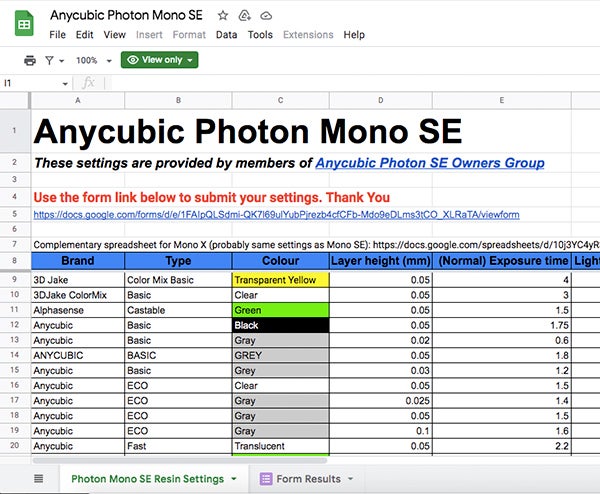Print the spreadsheet with the printer icon
Viewport: 600px width, 494px height.
30,60
